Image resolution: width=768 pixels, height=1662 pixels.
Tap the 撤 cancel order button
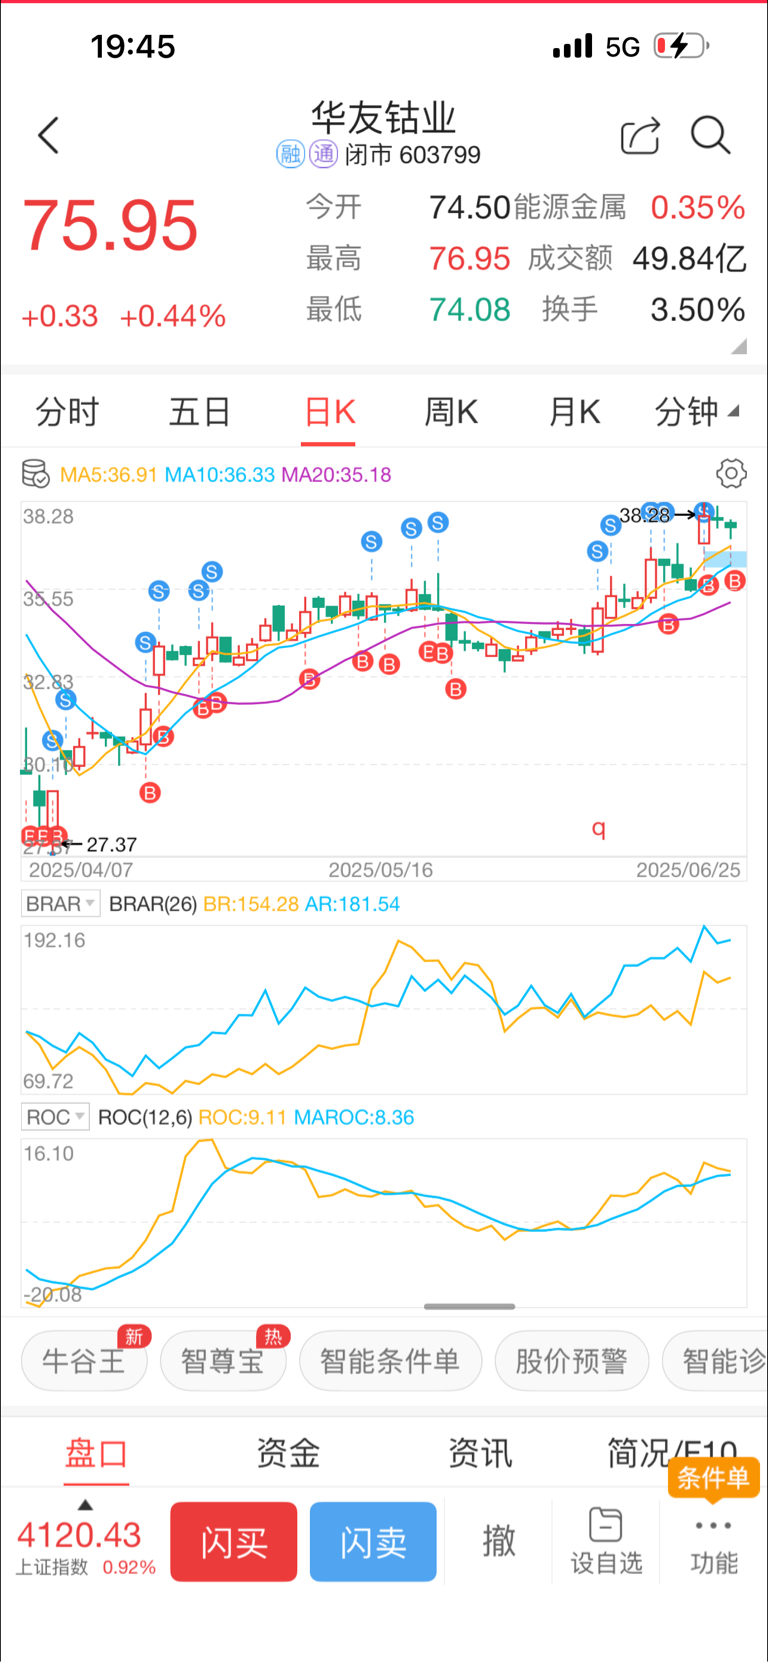(498, 1541)
